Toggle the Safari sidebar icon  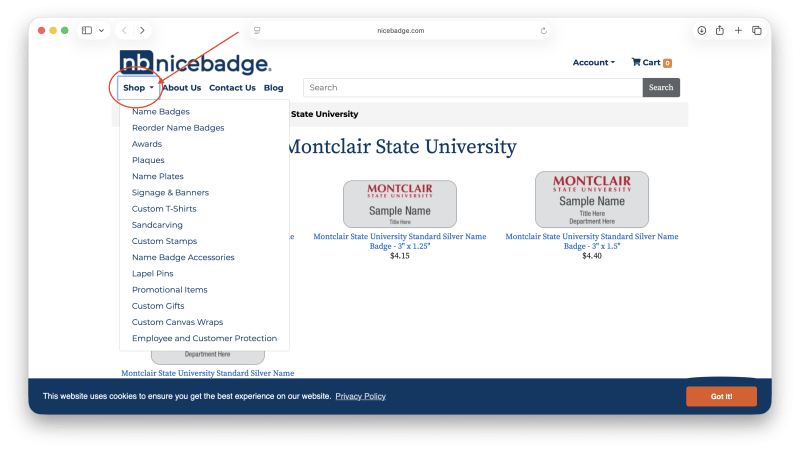point(87,31)
